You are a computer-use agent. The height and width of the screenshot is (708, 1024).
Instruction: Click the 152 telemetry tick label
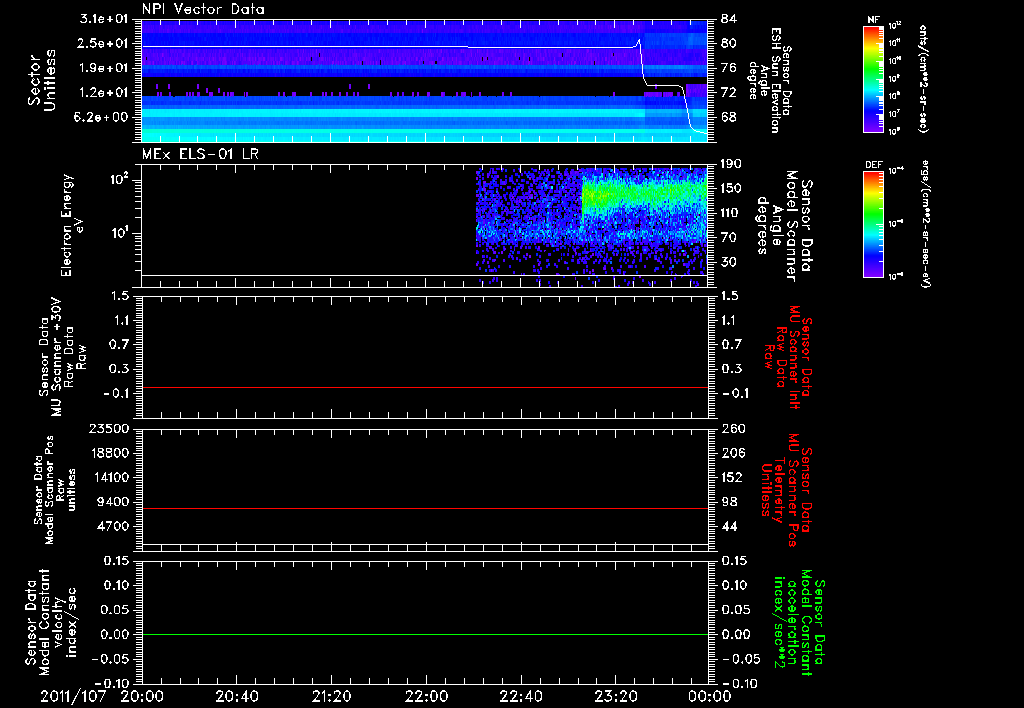733,477
